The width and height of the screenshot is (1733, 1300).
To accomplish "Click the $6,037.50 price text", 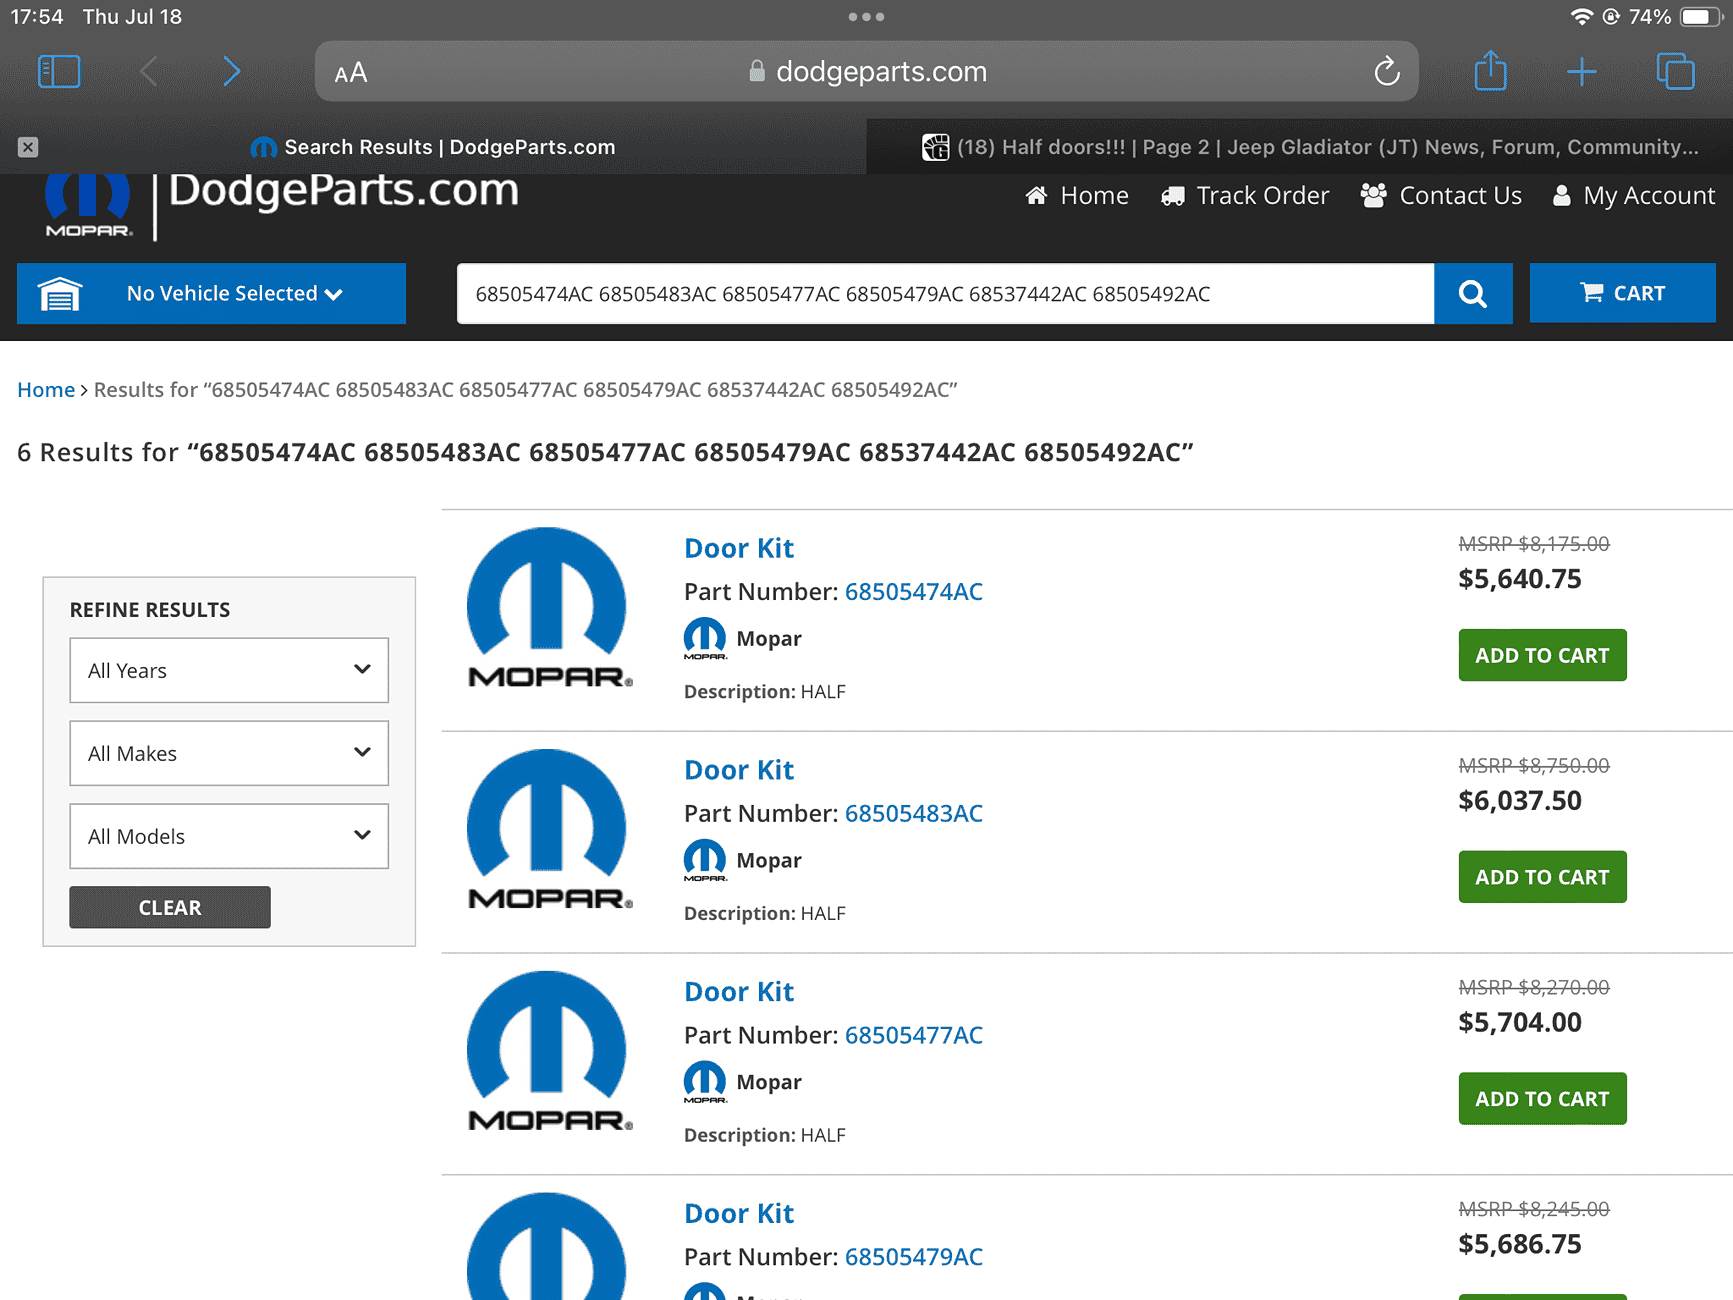I will pos(1520,801).
